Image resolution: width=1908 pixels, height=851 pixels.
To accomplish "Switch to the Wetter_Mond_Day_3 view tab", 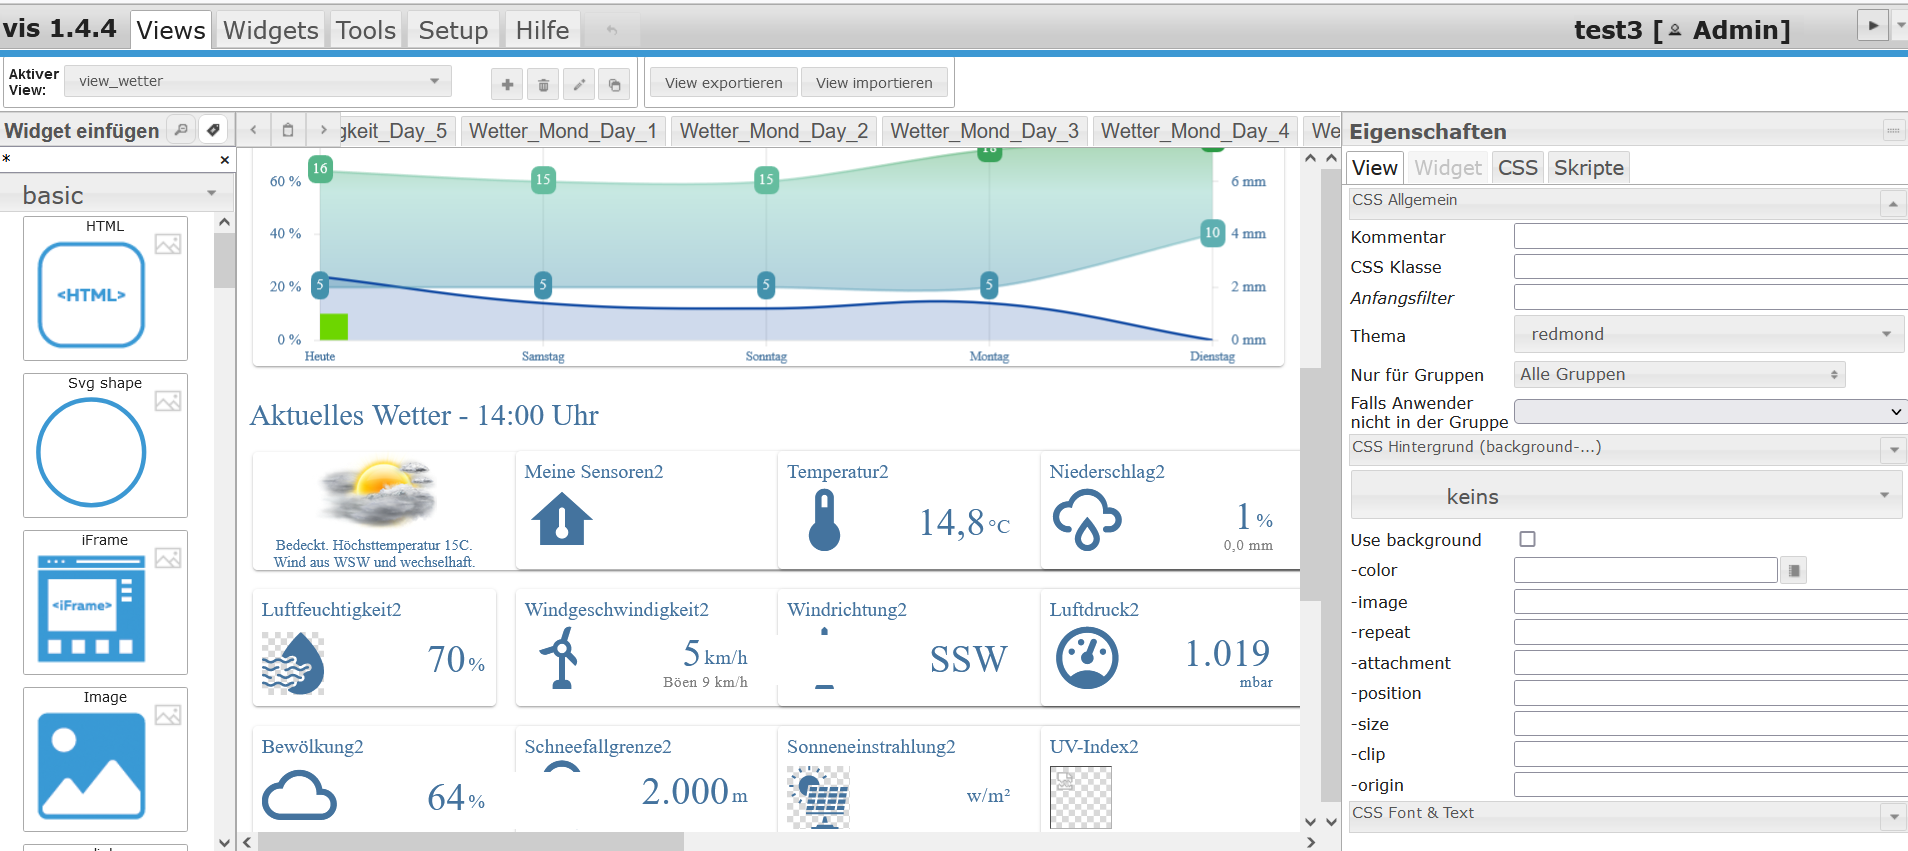I will pyautogui.click(x=985, y=131).
